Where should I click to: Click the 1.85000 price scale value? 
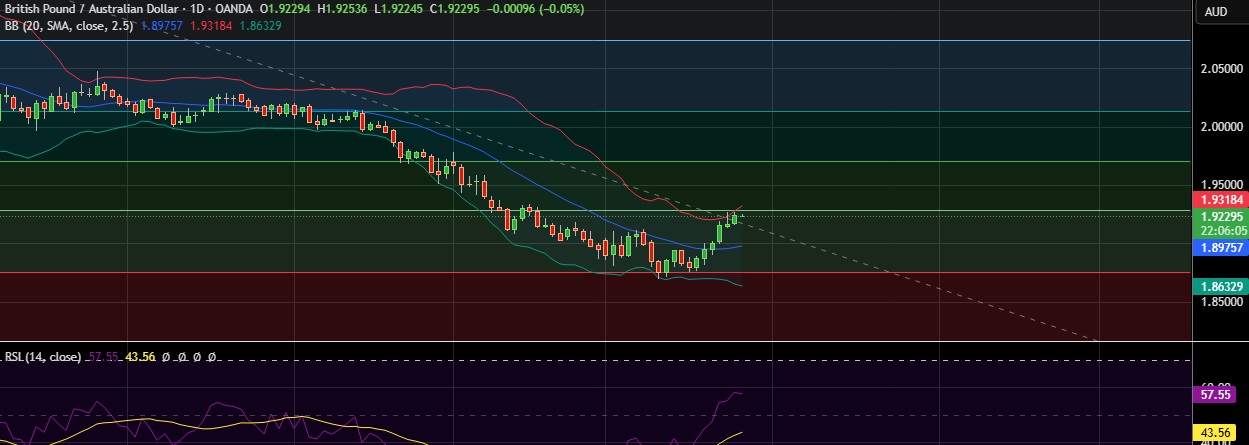coord(1221,302)
